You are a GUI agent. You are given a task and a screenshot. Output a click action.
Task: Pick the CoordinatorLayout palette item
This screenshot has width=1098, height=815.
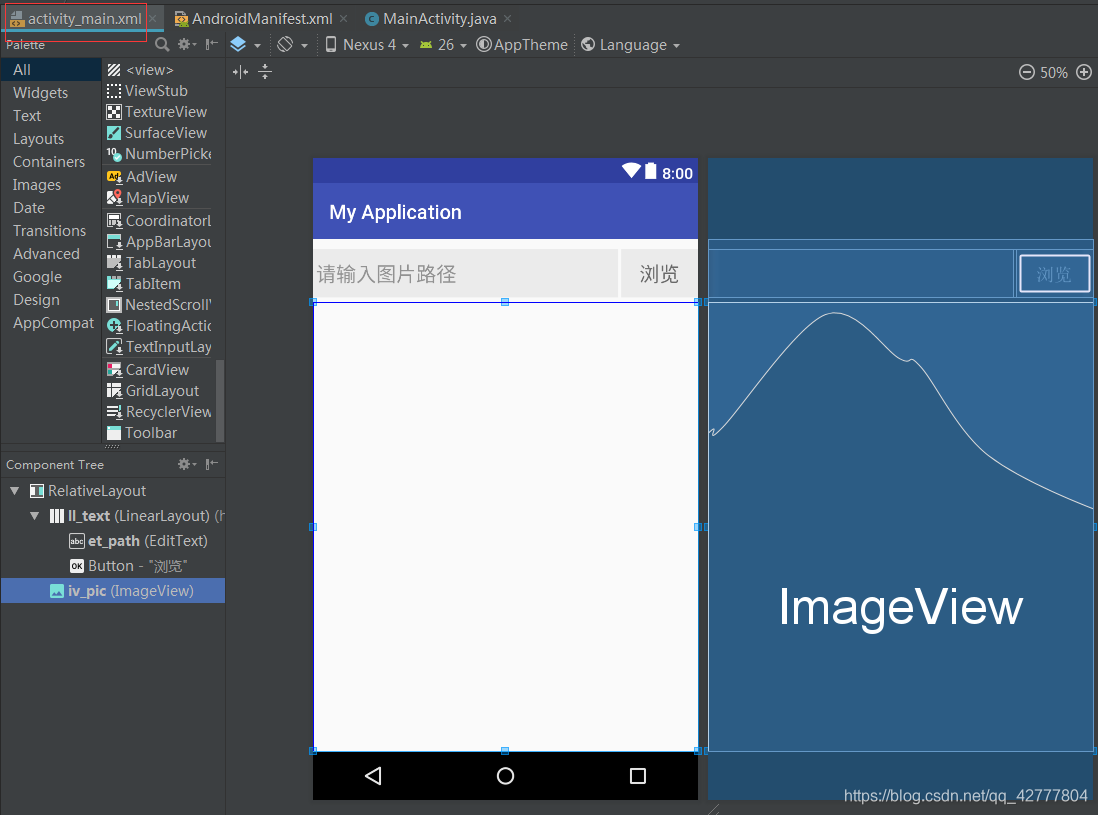158,221
